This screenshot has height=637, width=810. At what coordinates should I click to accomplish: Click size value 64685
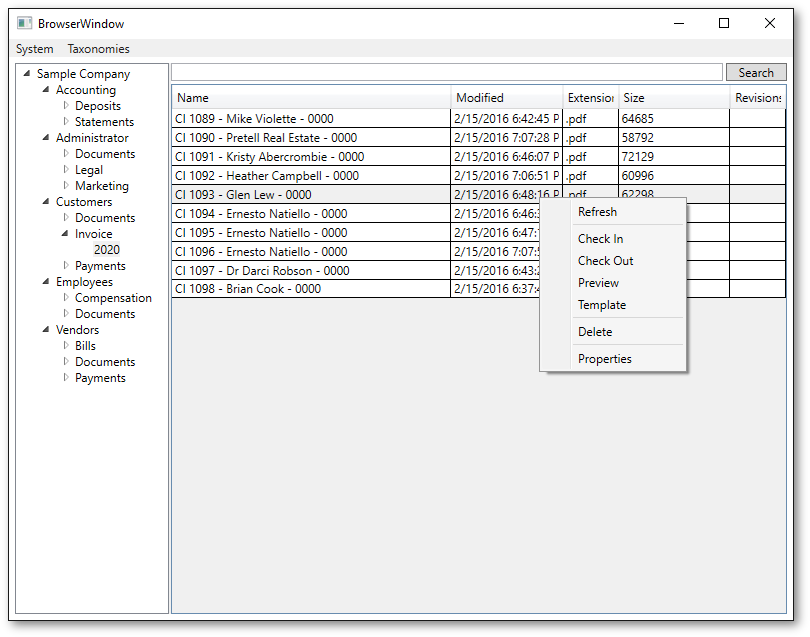637,119
